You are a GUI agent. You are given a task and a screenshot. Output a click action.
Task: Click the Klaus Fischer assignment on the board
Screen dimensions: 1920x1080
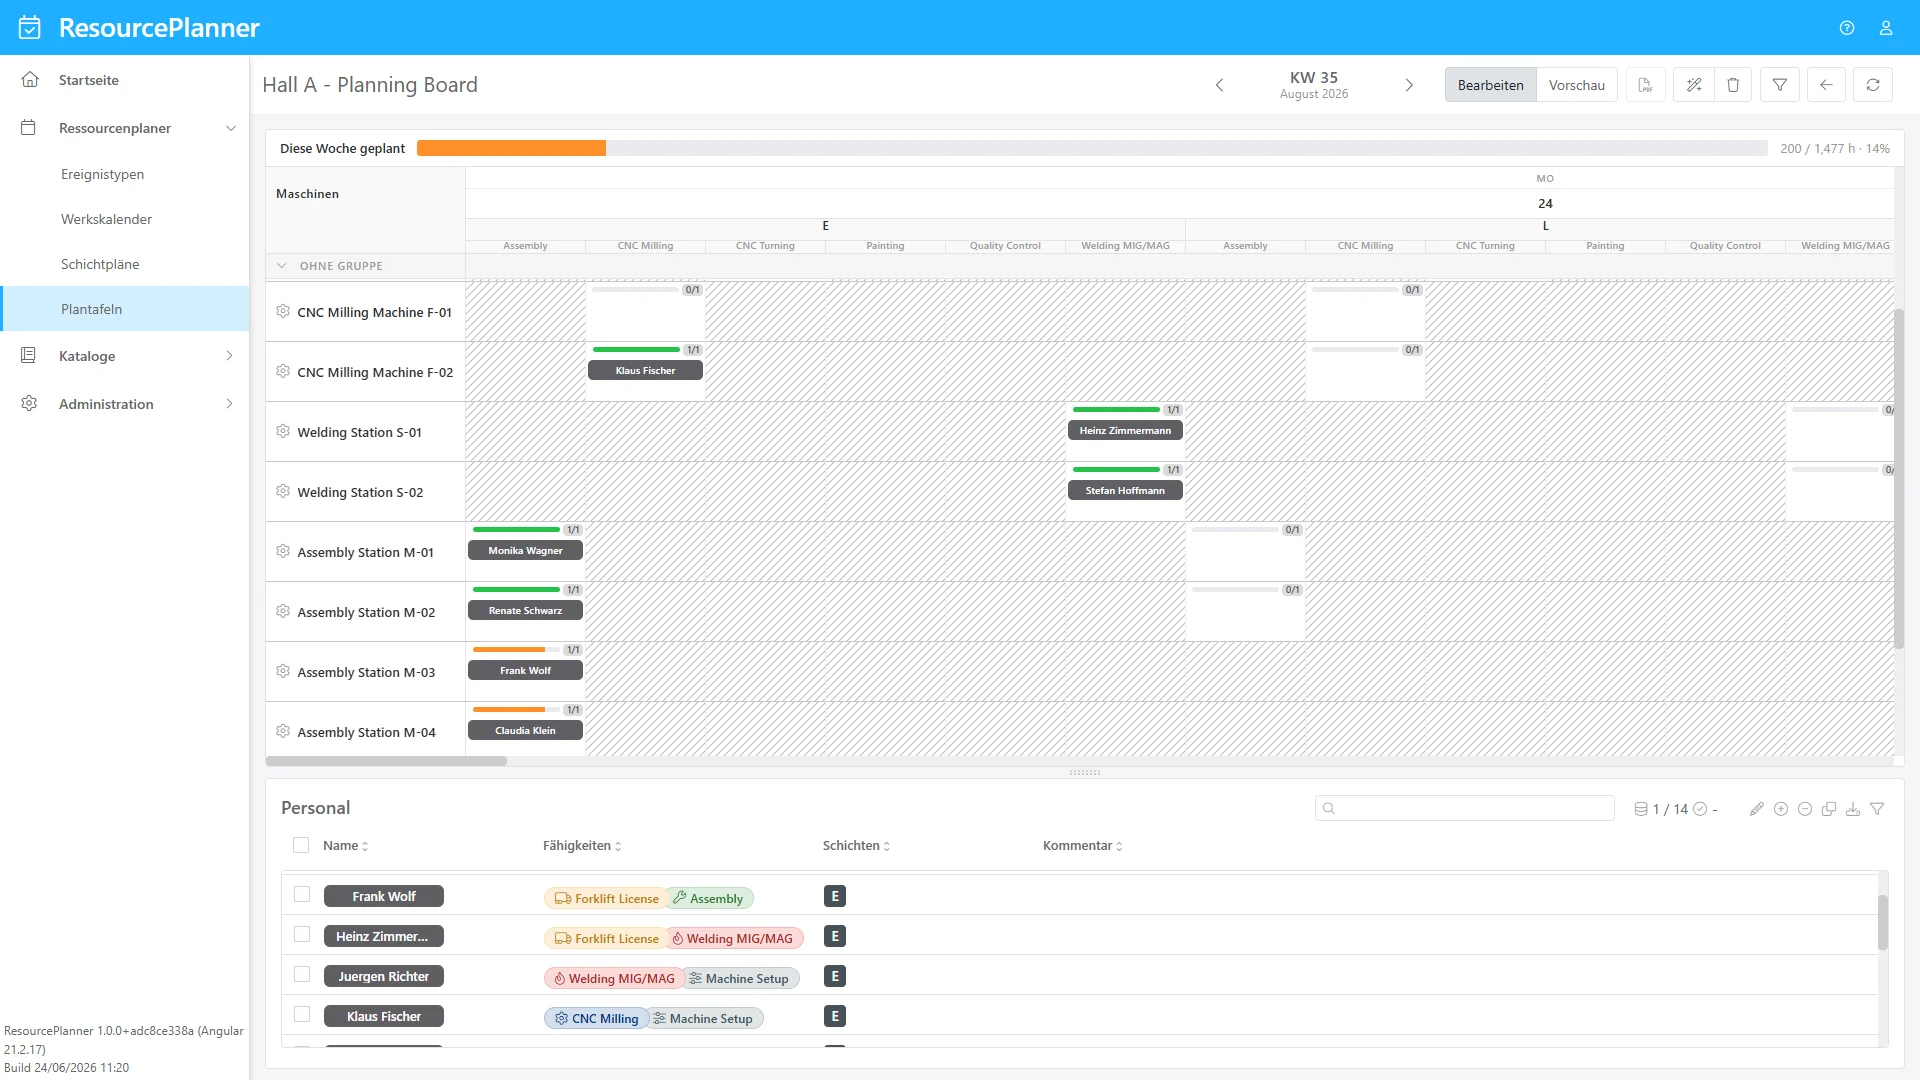coord(645,371)
